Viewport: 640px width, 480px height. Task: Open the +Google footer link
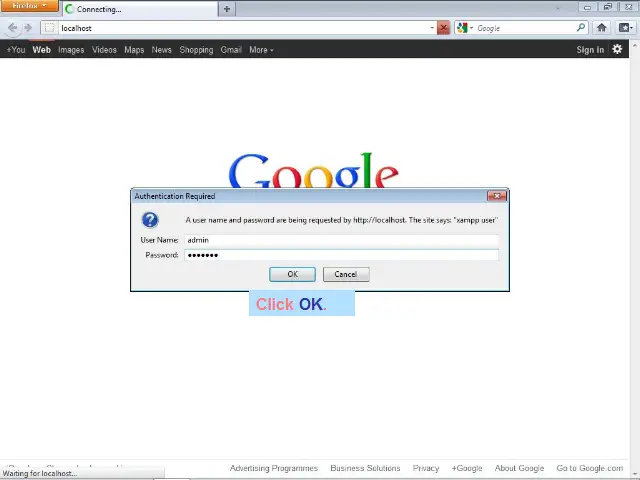pyautogui.click(x=467, y=468)
